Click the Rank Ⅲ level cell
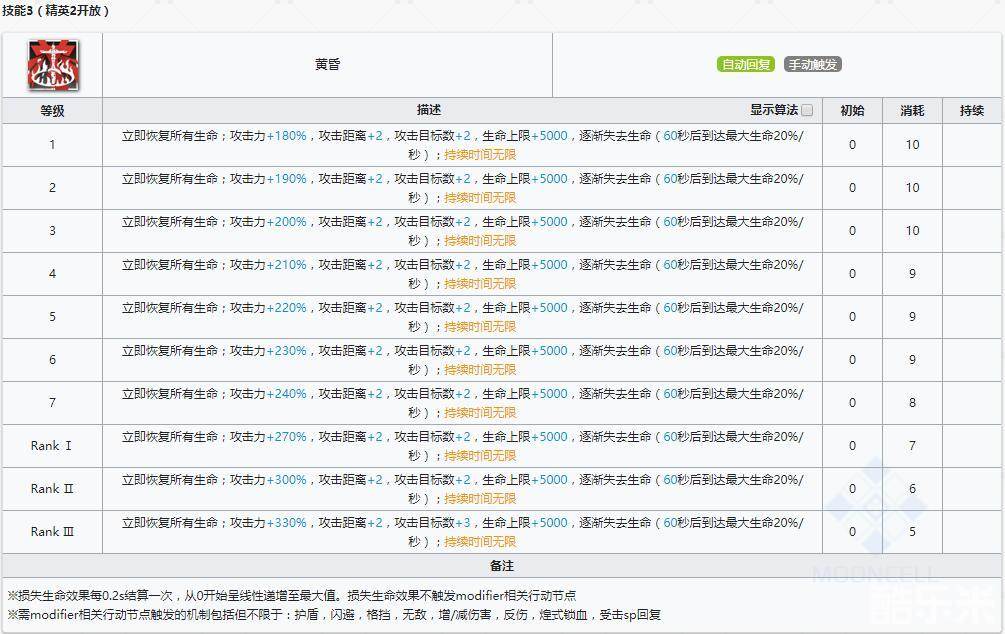1005x634 pixels. click(52, 532)
